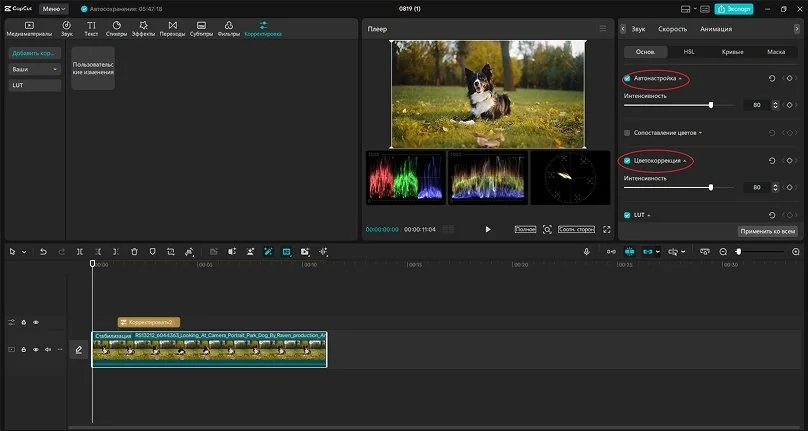Image resolution: width=808 pixels, height=431 pixels.
Task: Expand the Ваши dropdown in sidebar
Action: (x=35, y=69)
